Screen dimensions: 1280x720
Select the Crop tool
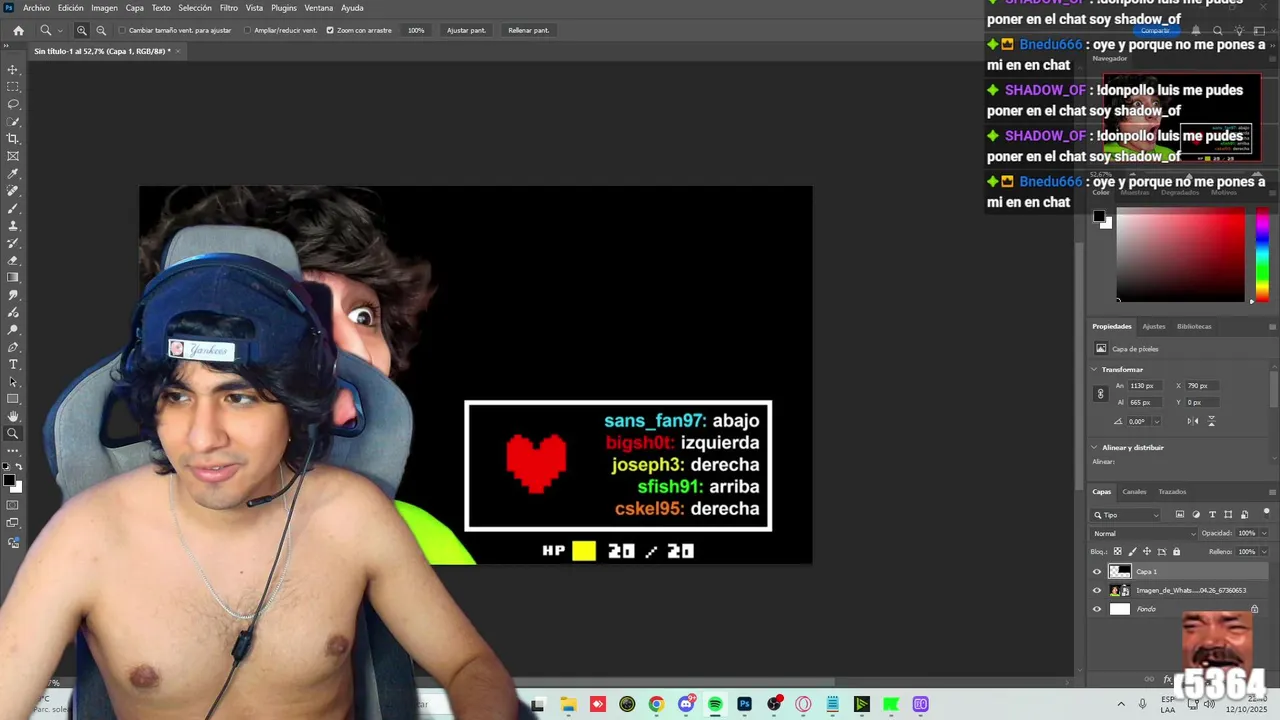coord(13,139)
